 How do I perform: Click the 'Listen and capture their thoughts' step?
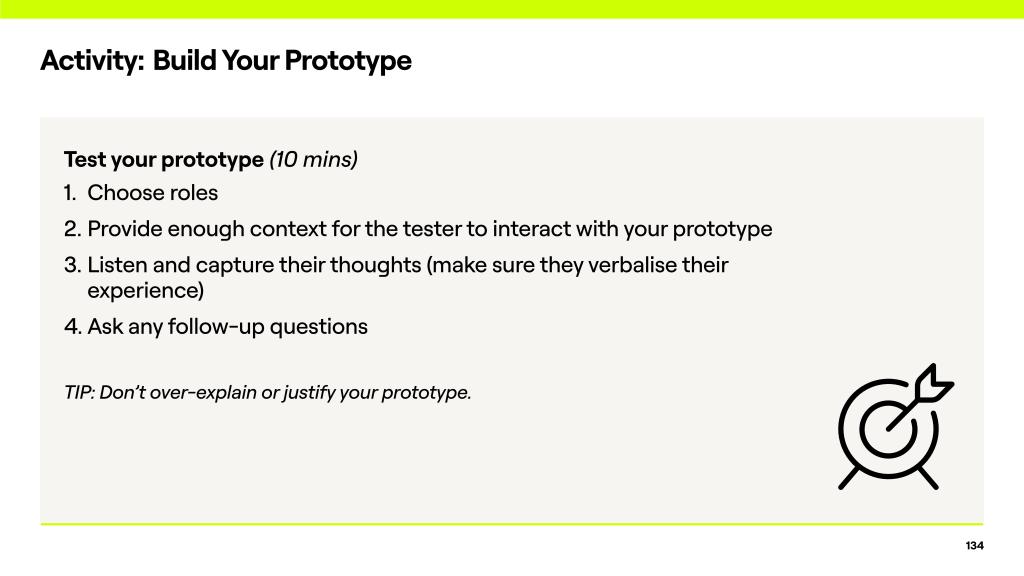click(408, 265)
